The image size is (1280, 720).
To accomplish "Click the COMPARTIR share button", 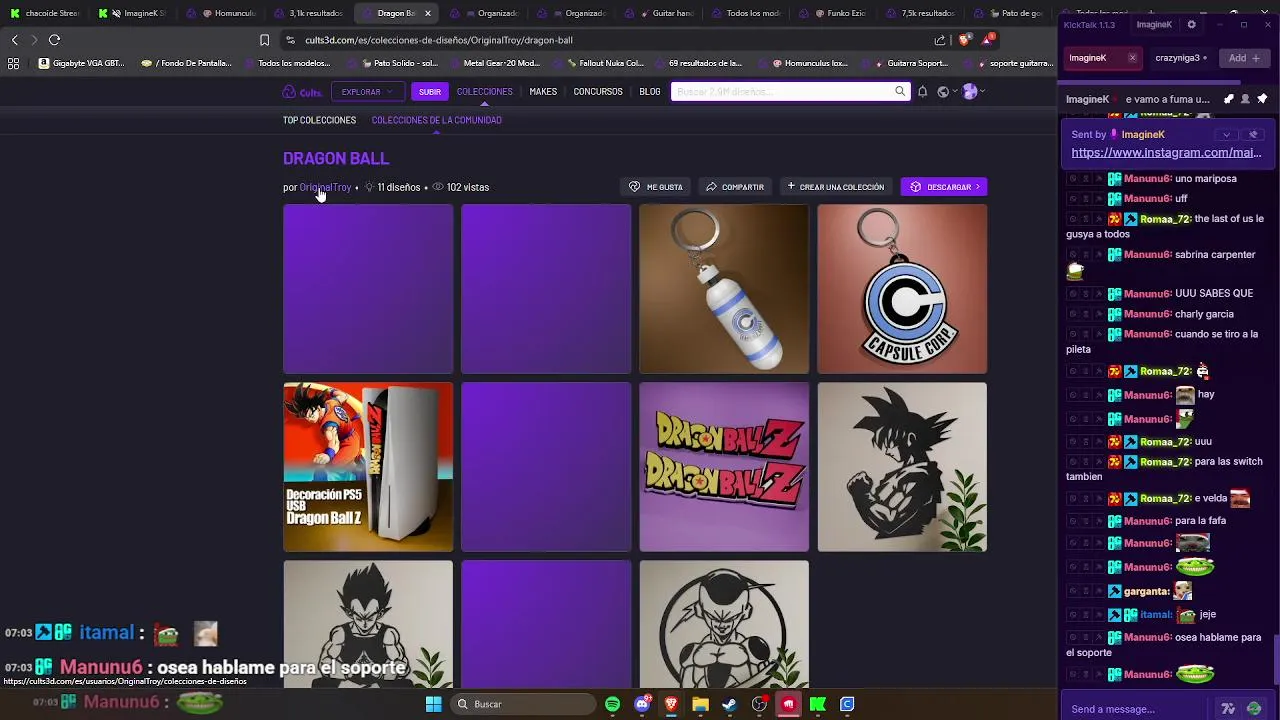I will tap(735, 187).
